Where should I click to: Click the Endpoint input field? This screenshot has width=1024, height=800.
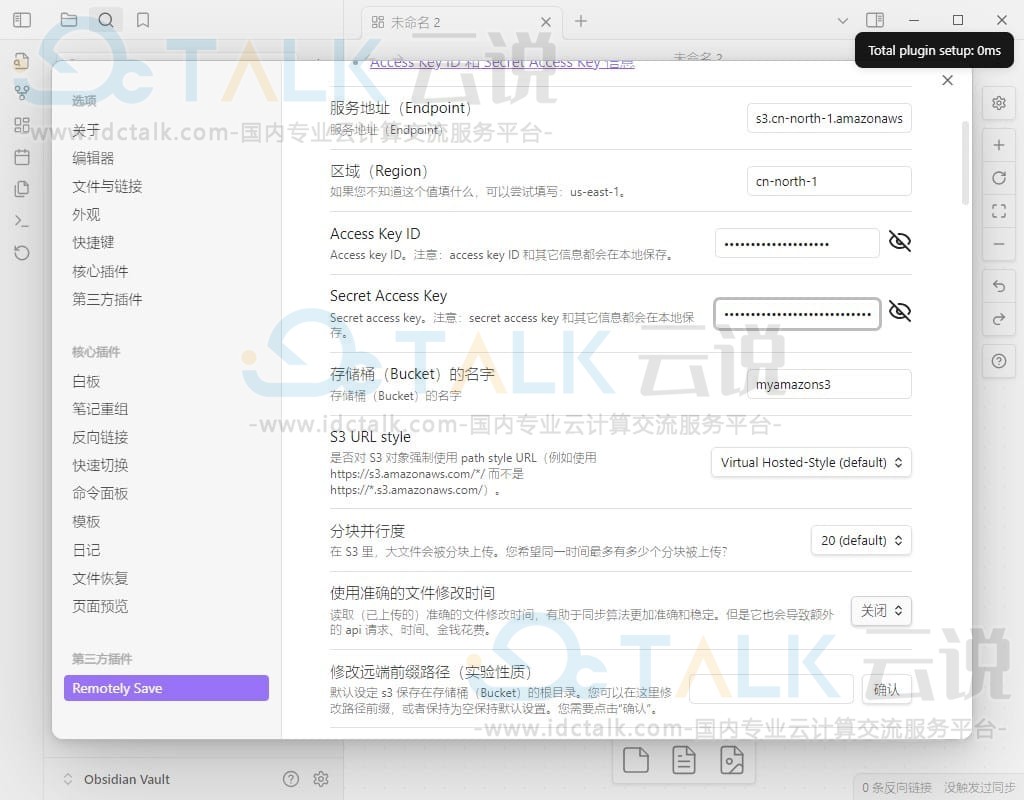pyautogui.click(x=829, y=118)
